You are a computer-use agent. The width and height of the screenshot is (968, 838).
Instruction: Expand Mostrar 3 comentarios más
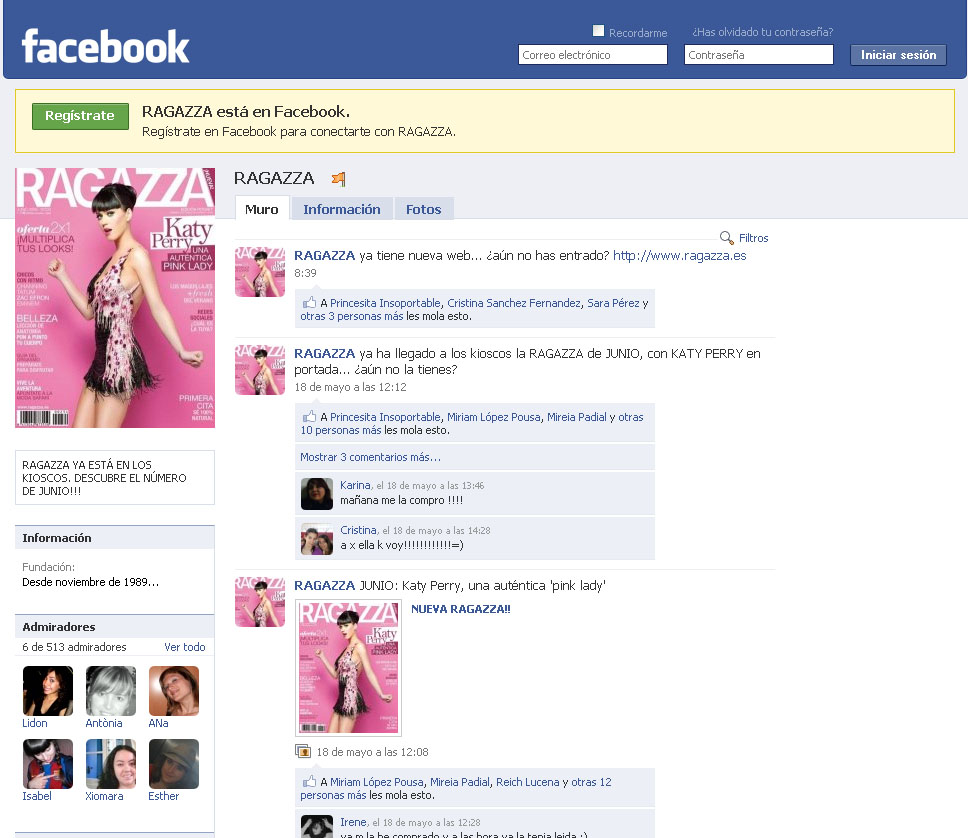[370, 457]
